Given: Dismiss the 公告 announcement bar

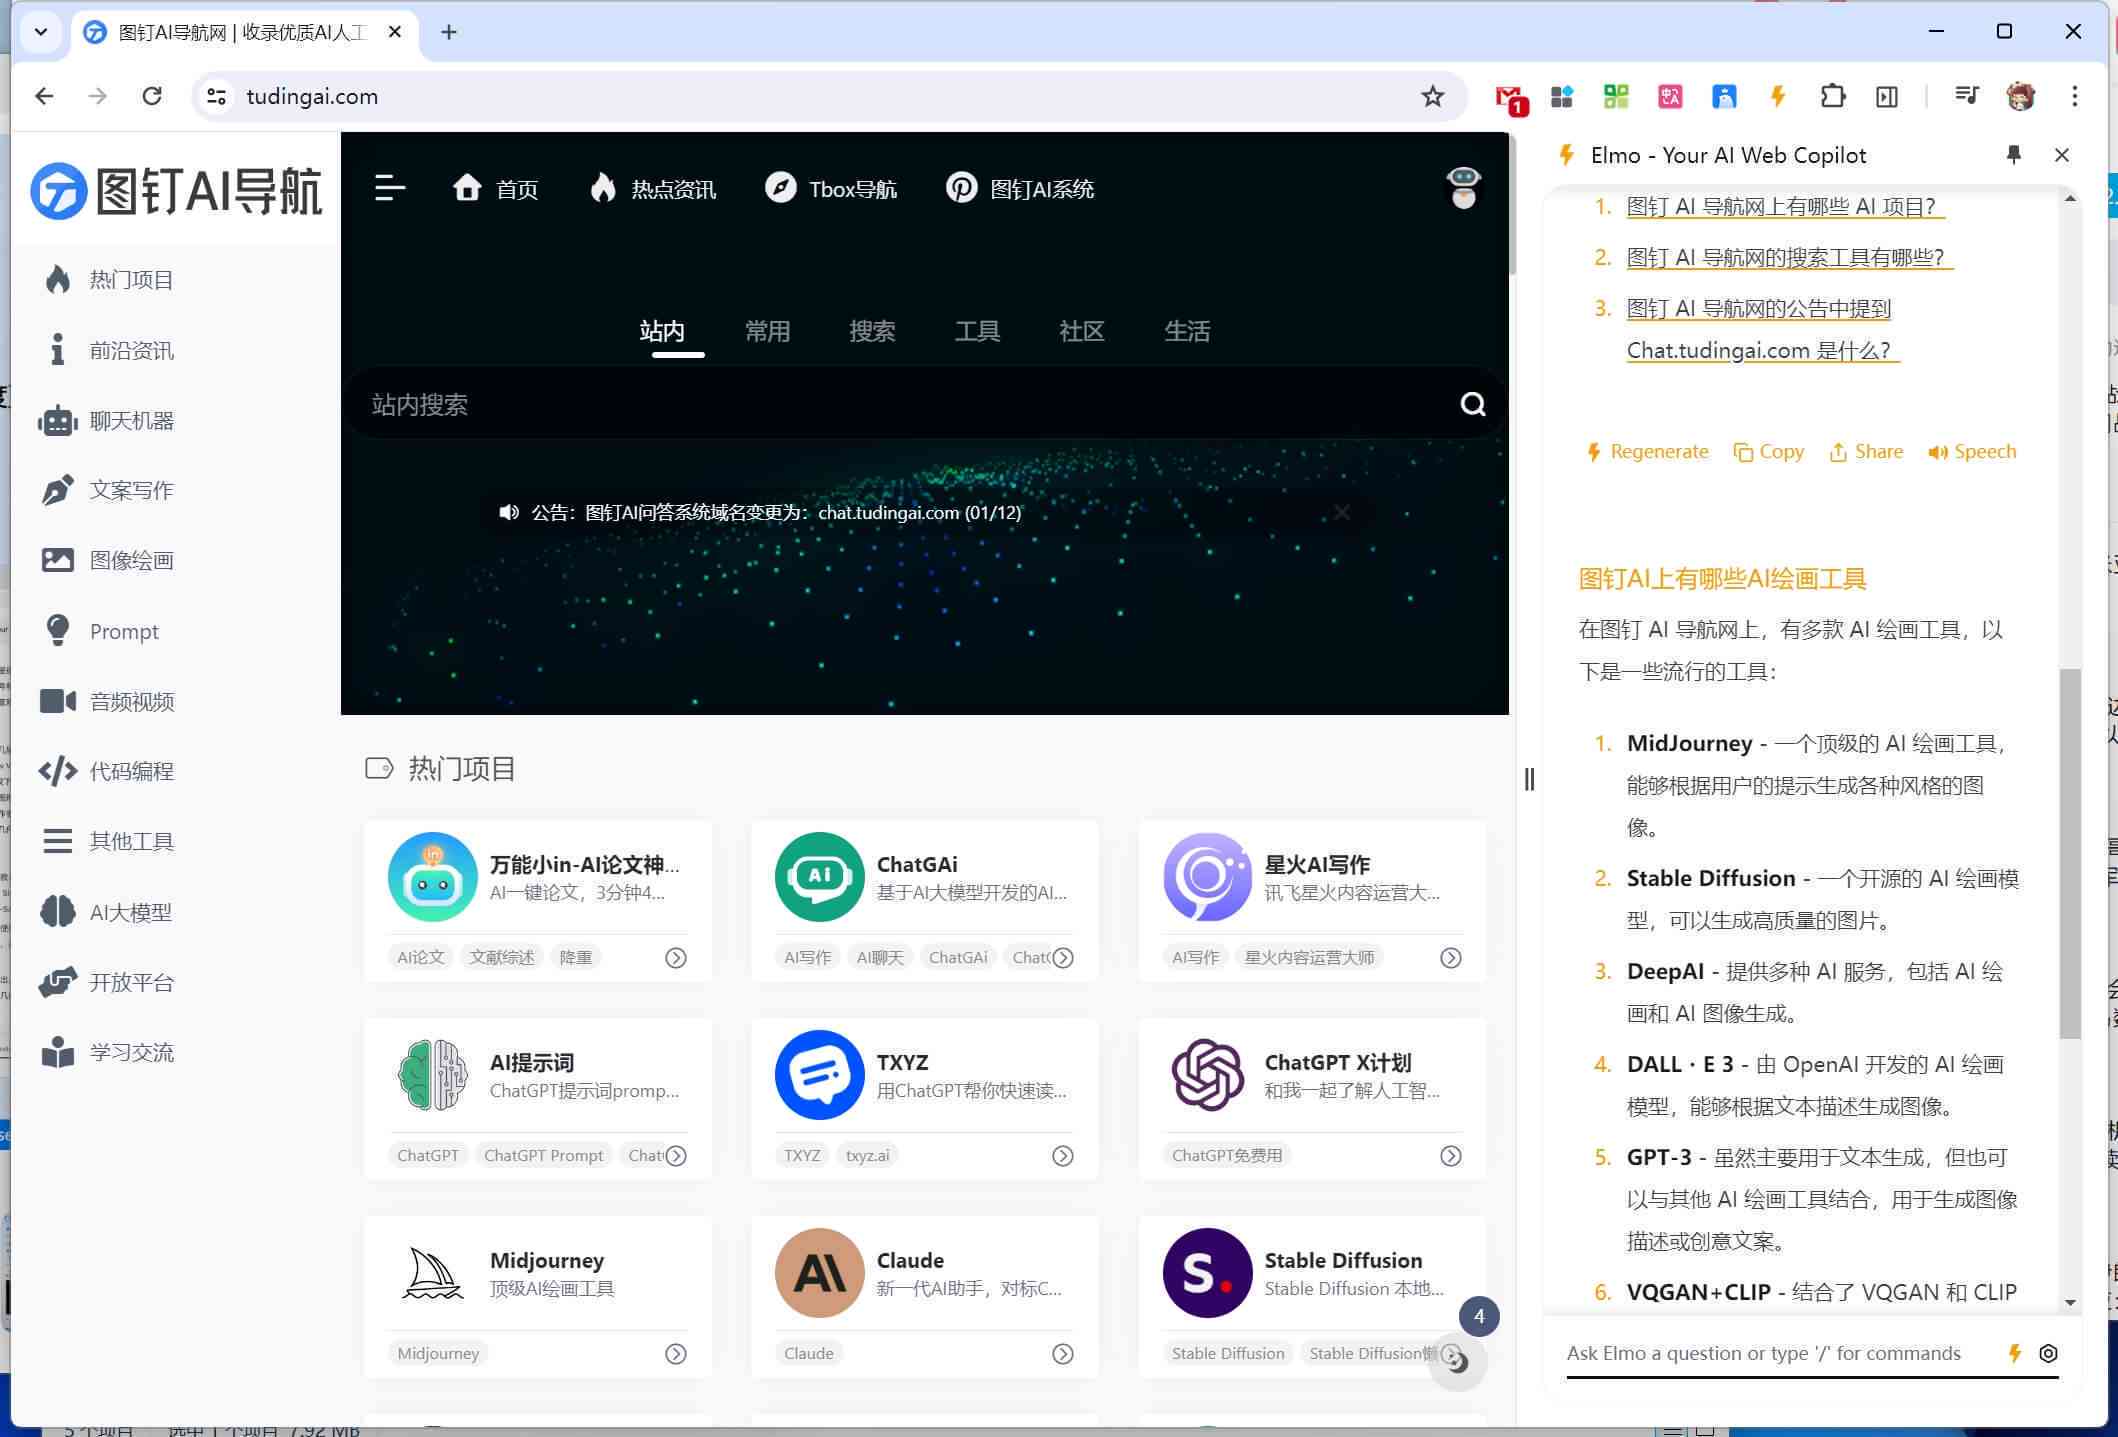Looking at the screenshot, I should [1342, 512].
